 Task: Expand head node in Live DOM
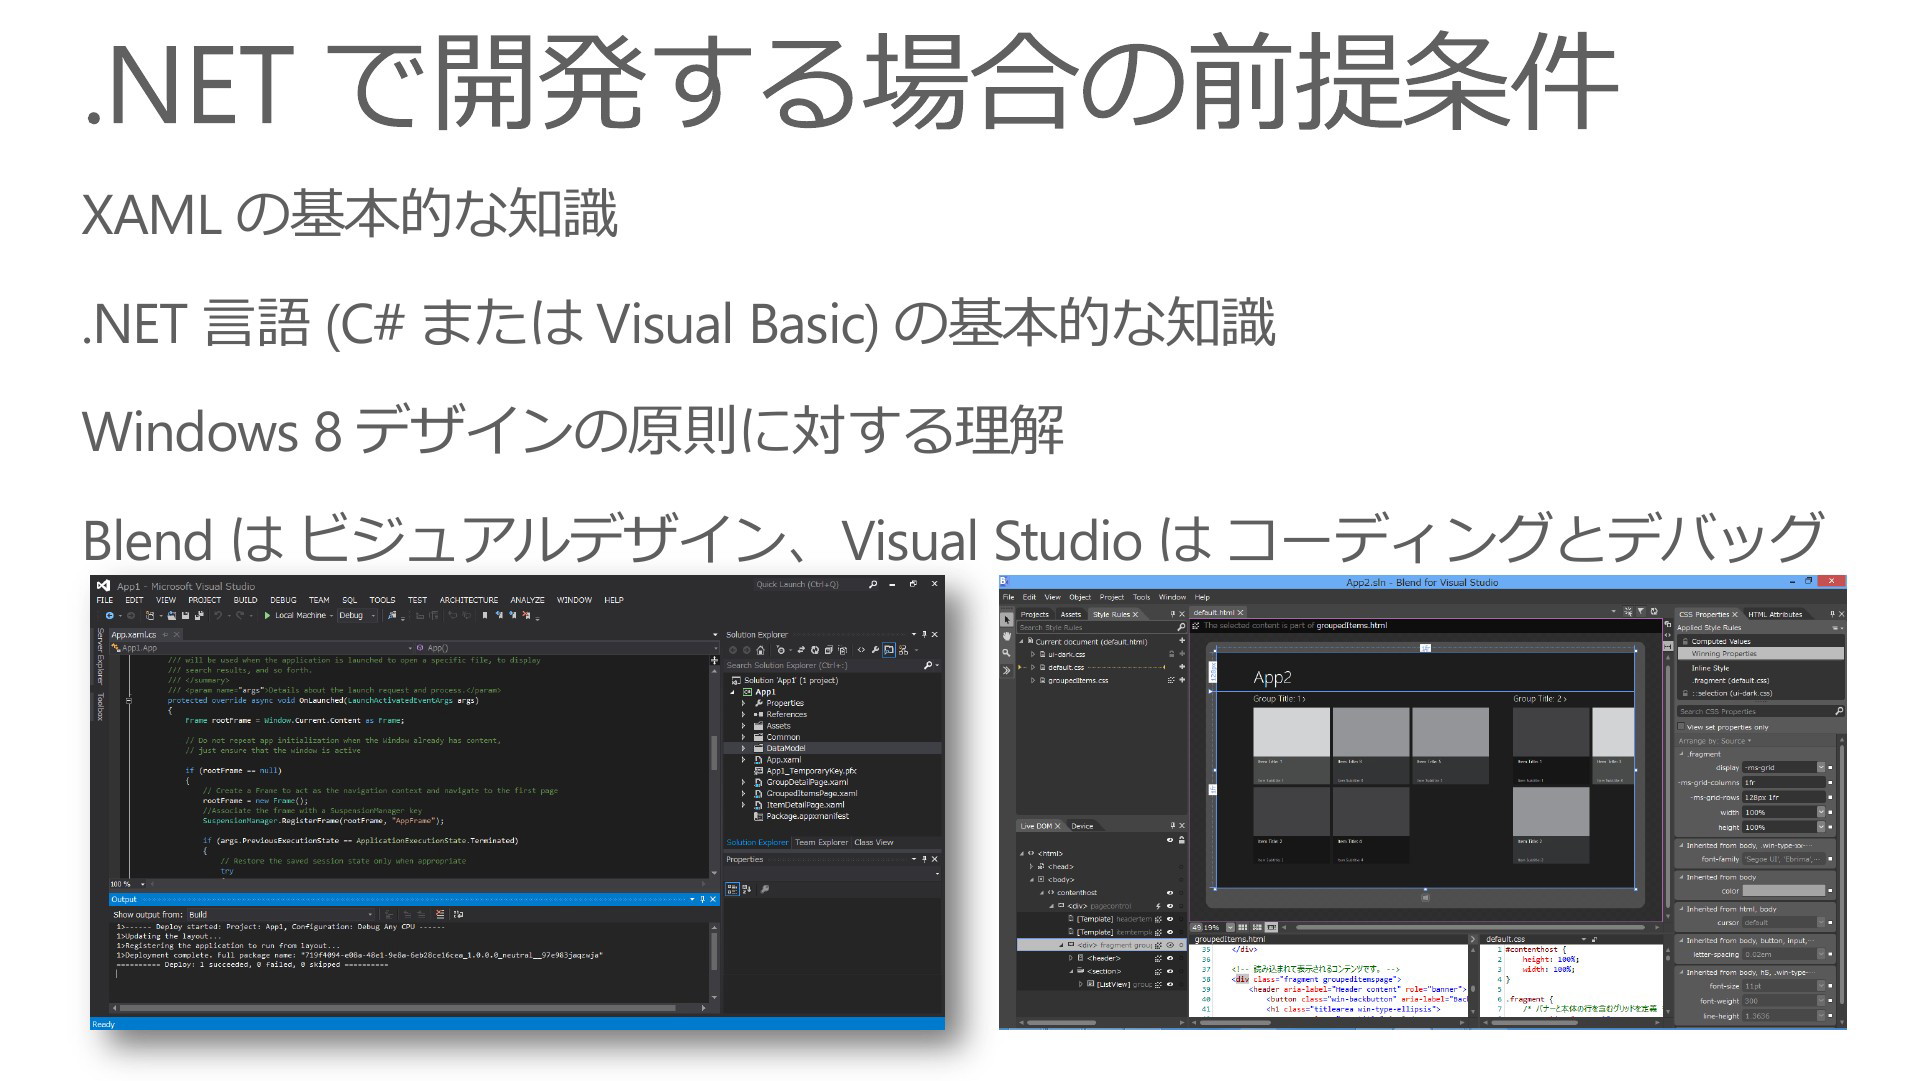tap(1031, 866)
